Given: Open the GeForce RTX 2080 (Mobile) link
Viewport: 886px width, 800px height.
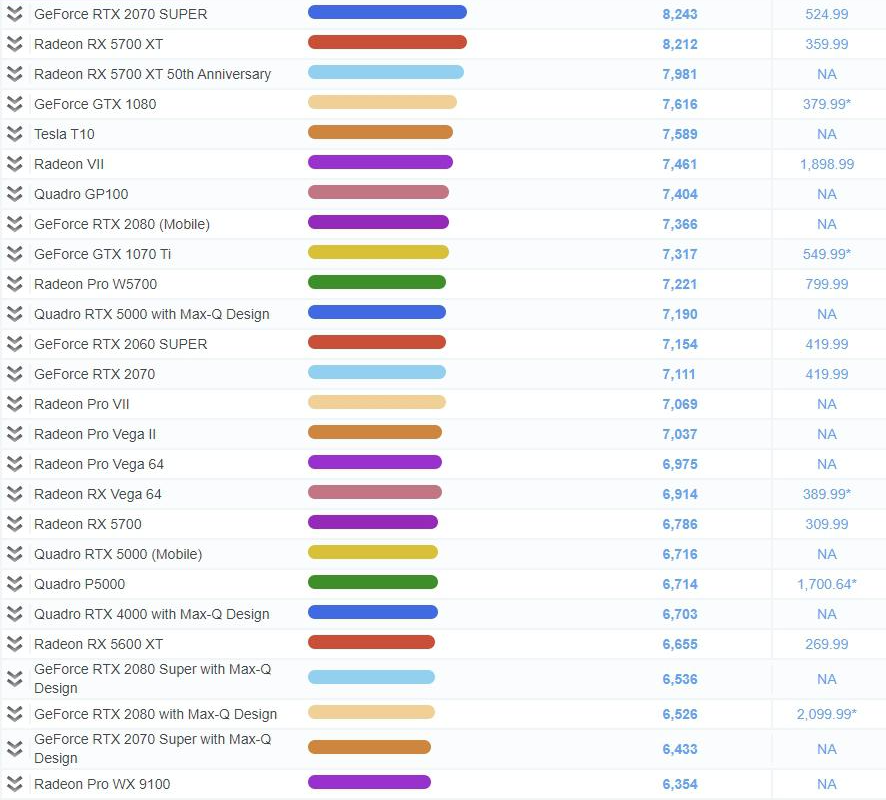Looking at the screenshot, I should click(x=122, y=224).
